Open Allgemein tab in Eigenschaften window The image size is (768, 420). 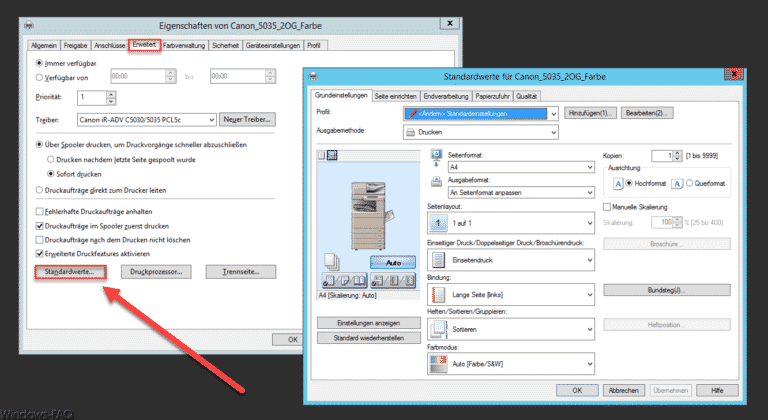tap(44, 46)
